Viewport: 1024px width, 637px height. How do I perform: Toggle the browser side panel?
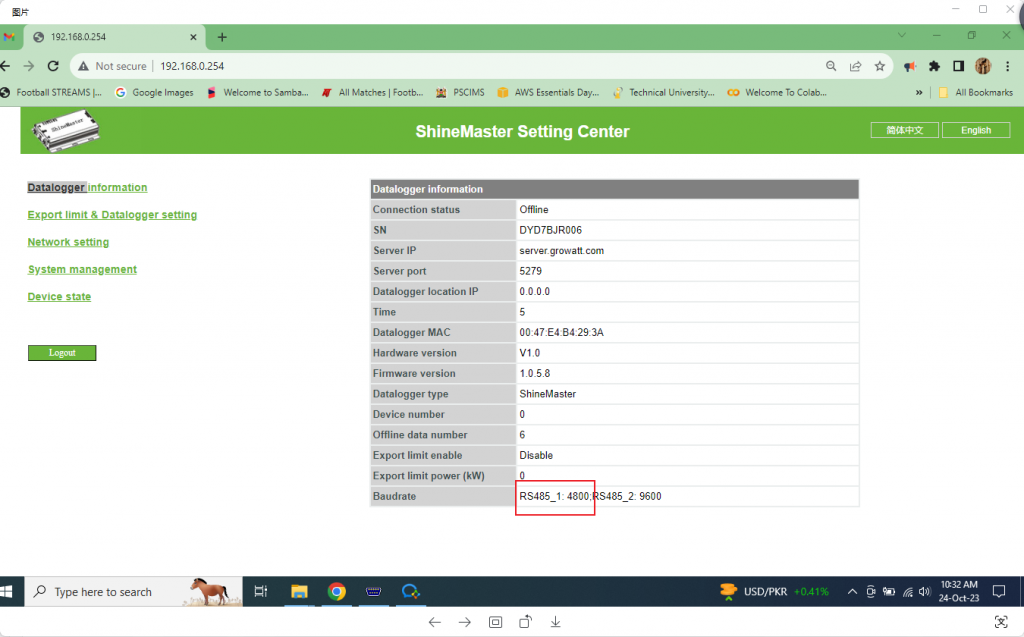[959, 66]
